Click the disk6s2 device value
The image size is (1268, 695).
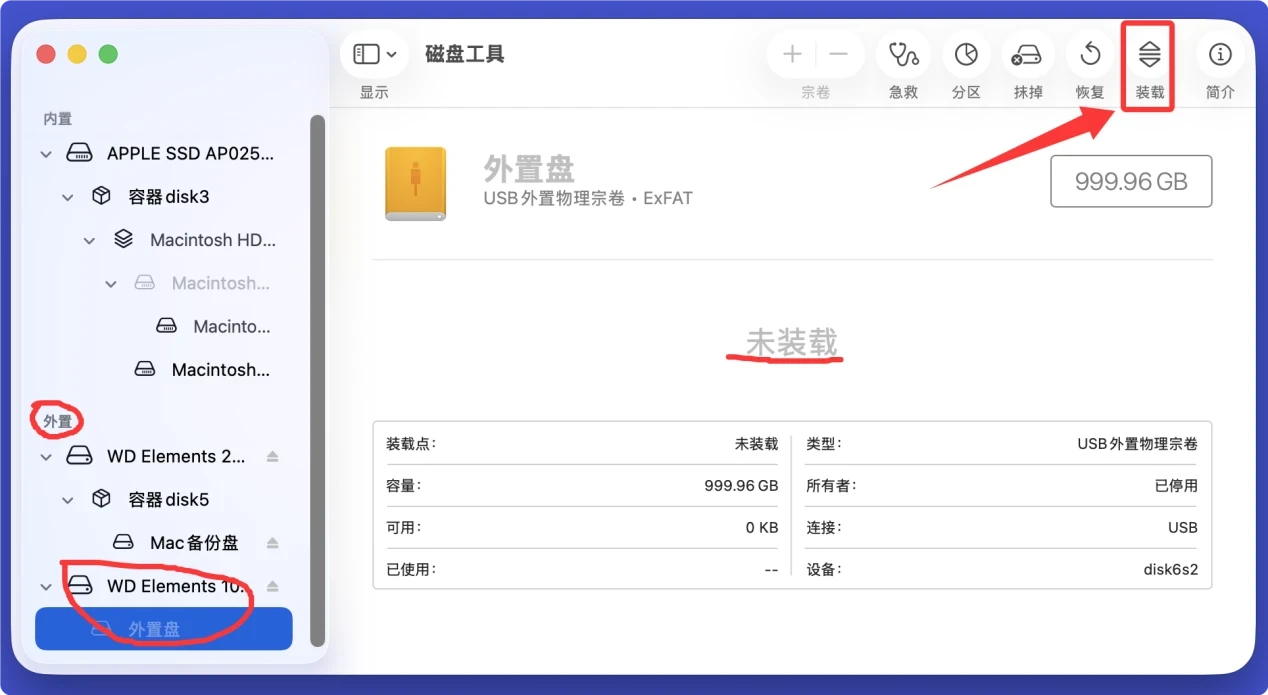[x=1170, y=570]
